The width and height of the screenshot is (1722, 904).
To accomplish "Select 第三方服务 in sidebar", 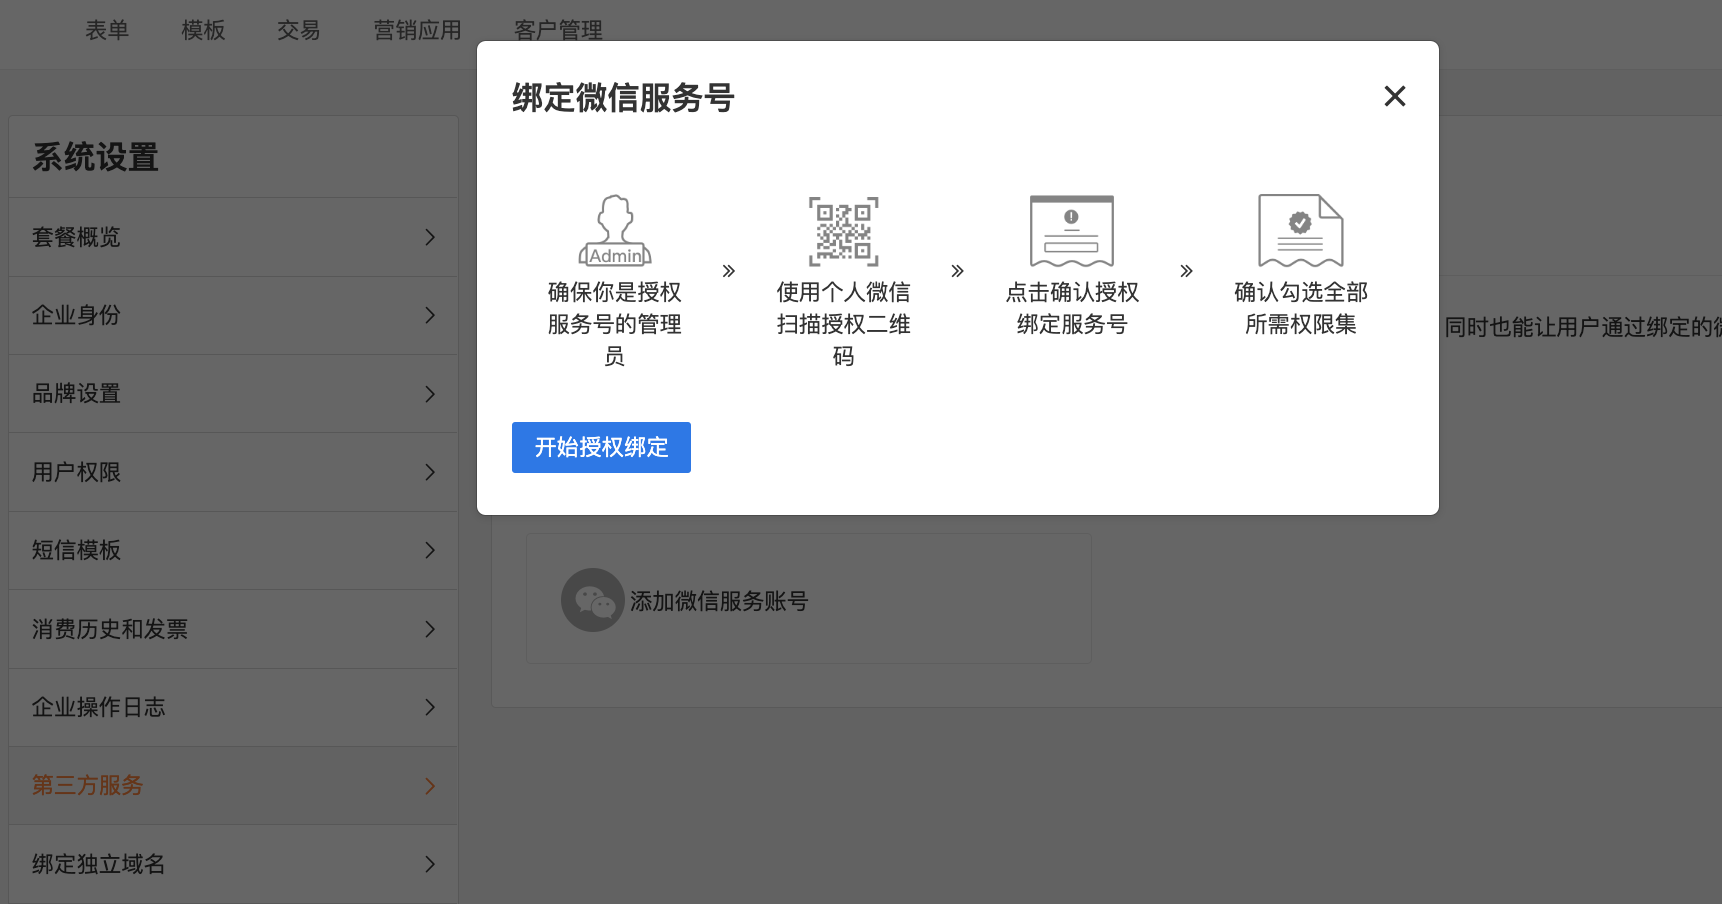I will [x=233, y=785].
